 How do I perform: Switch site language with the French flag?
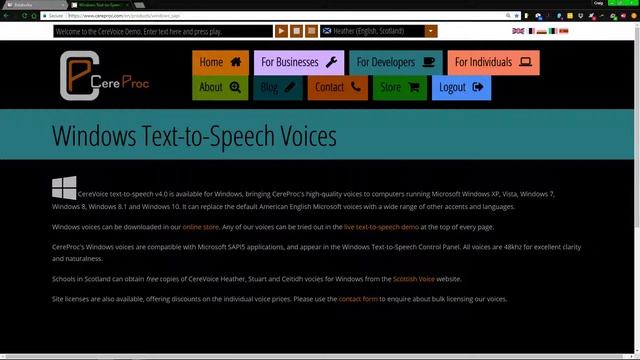pyautogui.click(x=531, y=31)
